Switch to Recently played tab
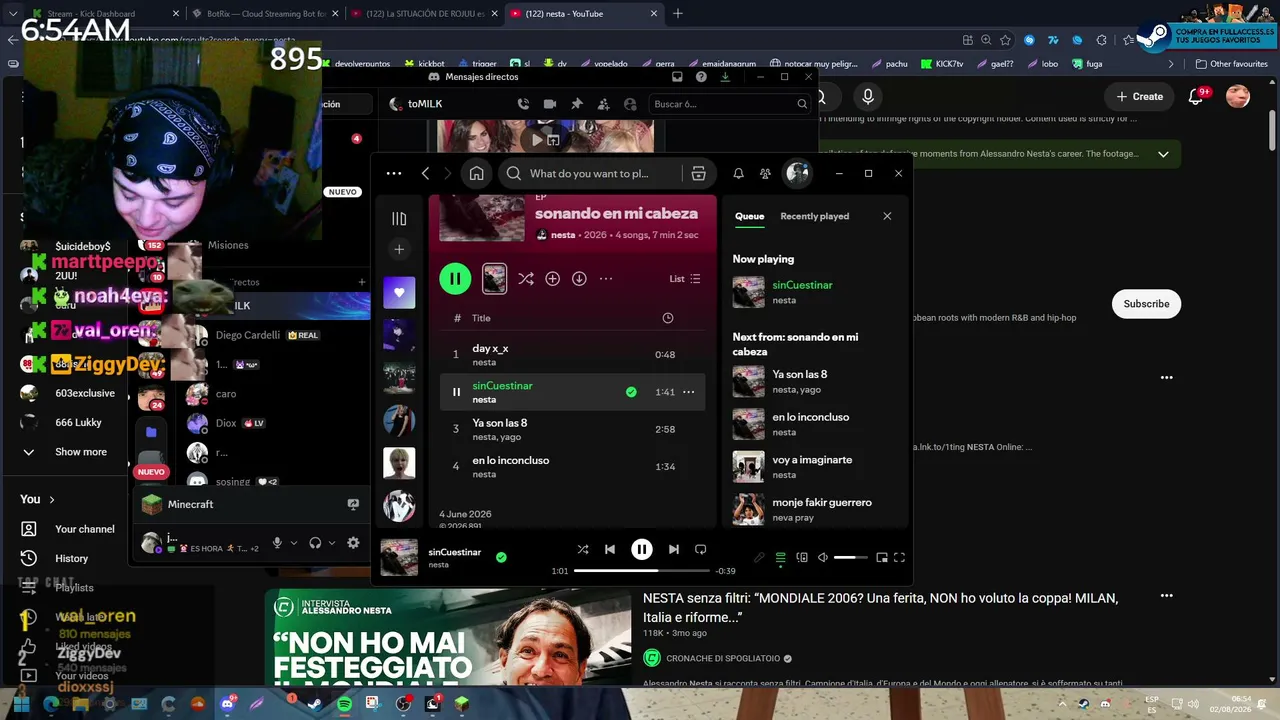The height and width of the screenshot is (720, 1280). [815, 216]
